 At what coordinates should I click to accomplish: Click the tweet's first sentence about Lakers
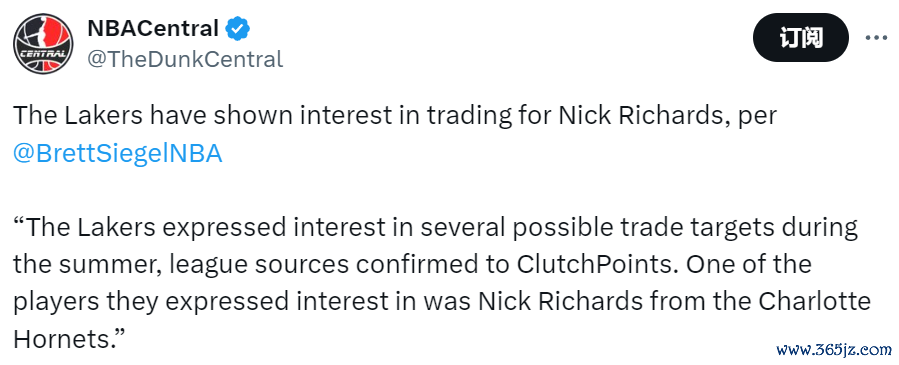pyautogui.click(x=395, y=116)
